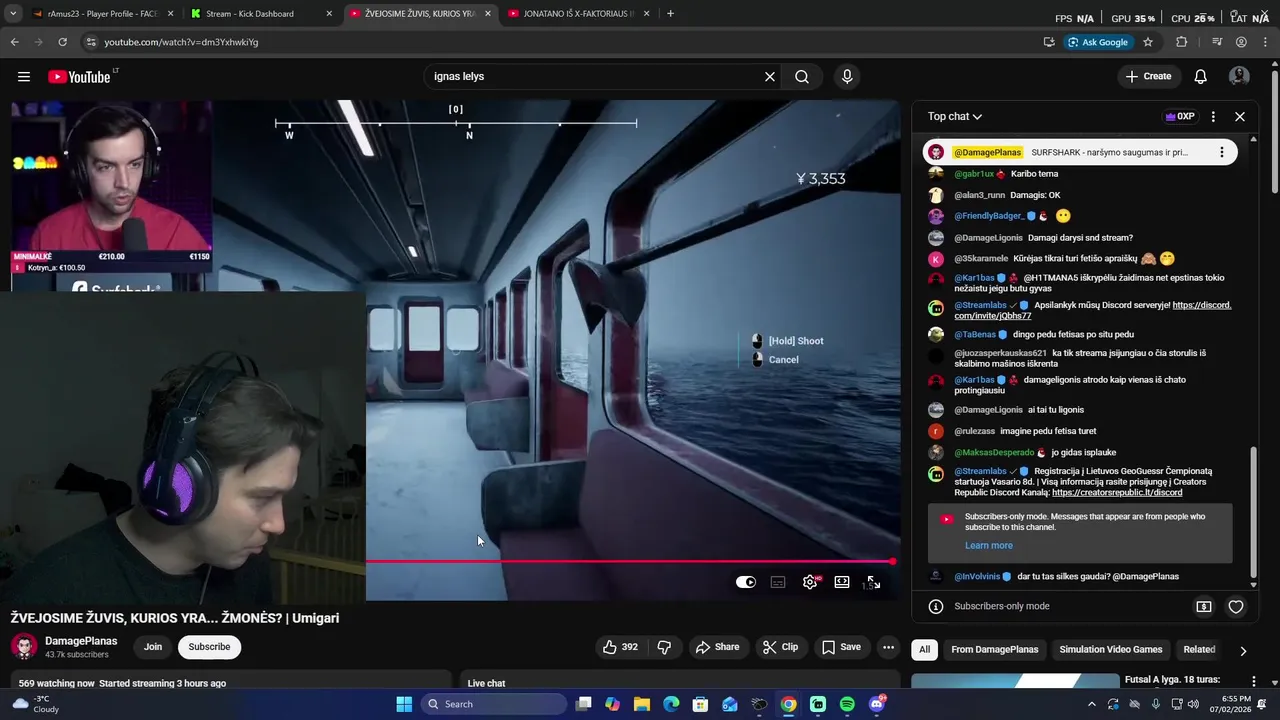Image resolution: width=1280 pixels, height=720 pixels.
Task: Click the YouTube search input field
Action: (596, 77)
